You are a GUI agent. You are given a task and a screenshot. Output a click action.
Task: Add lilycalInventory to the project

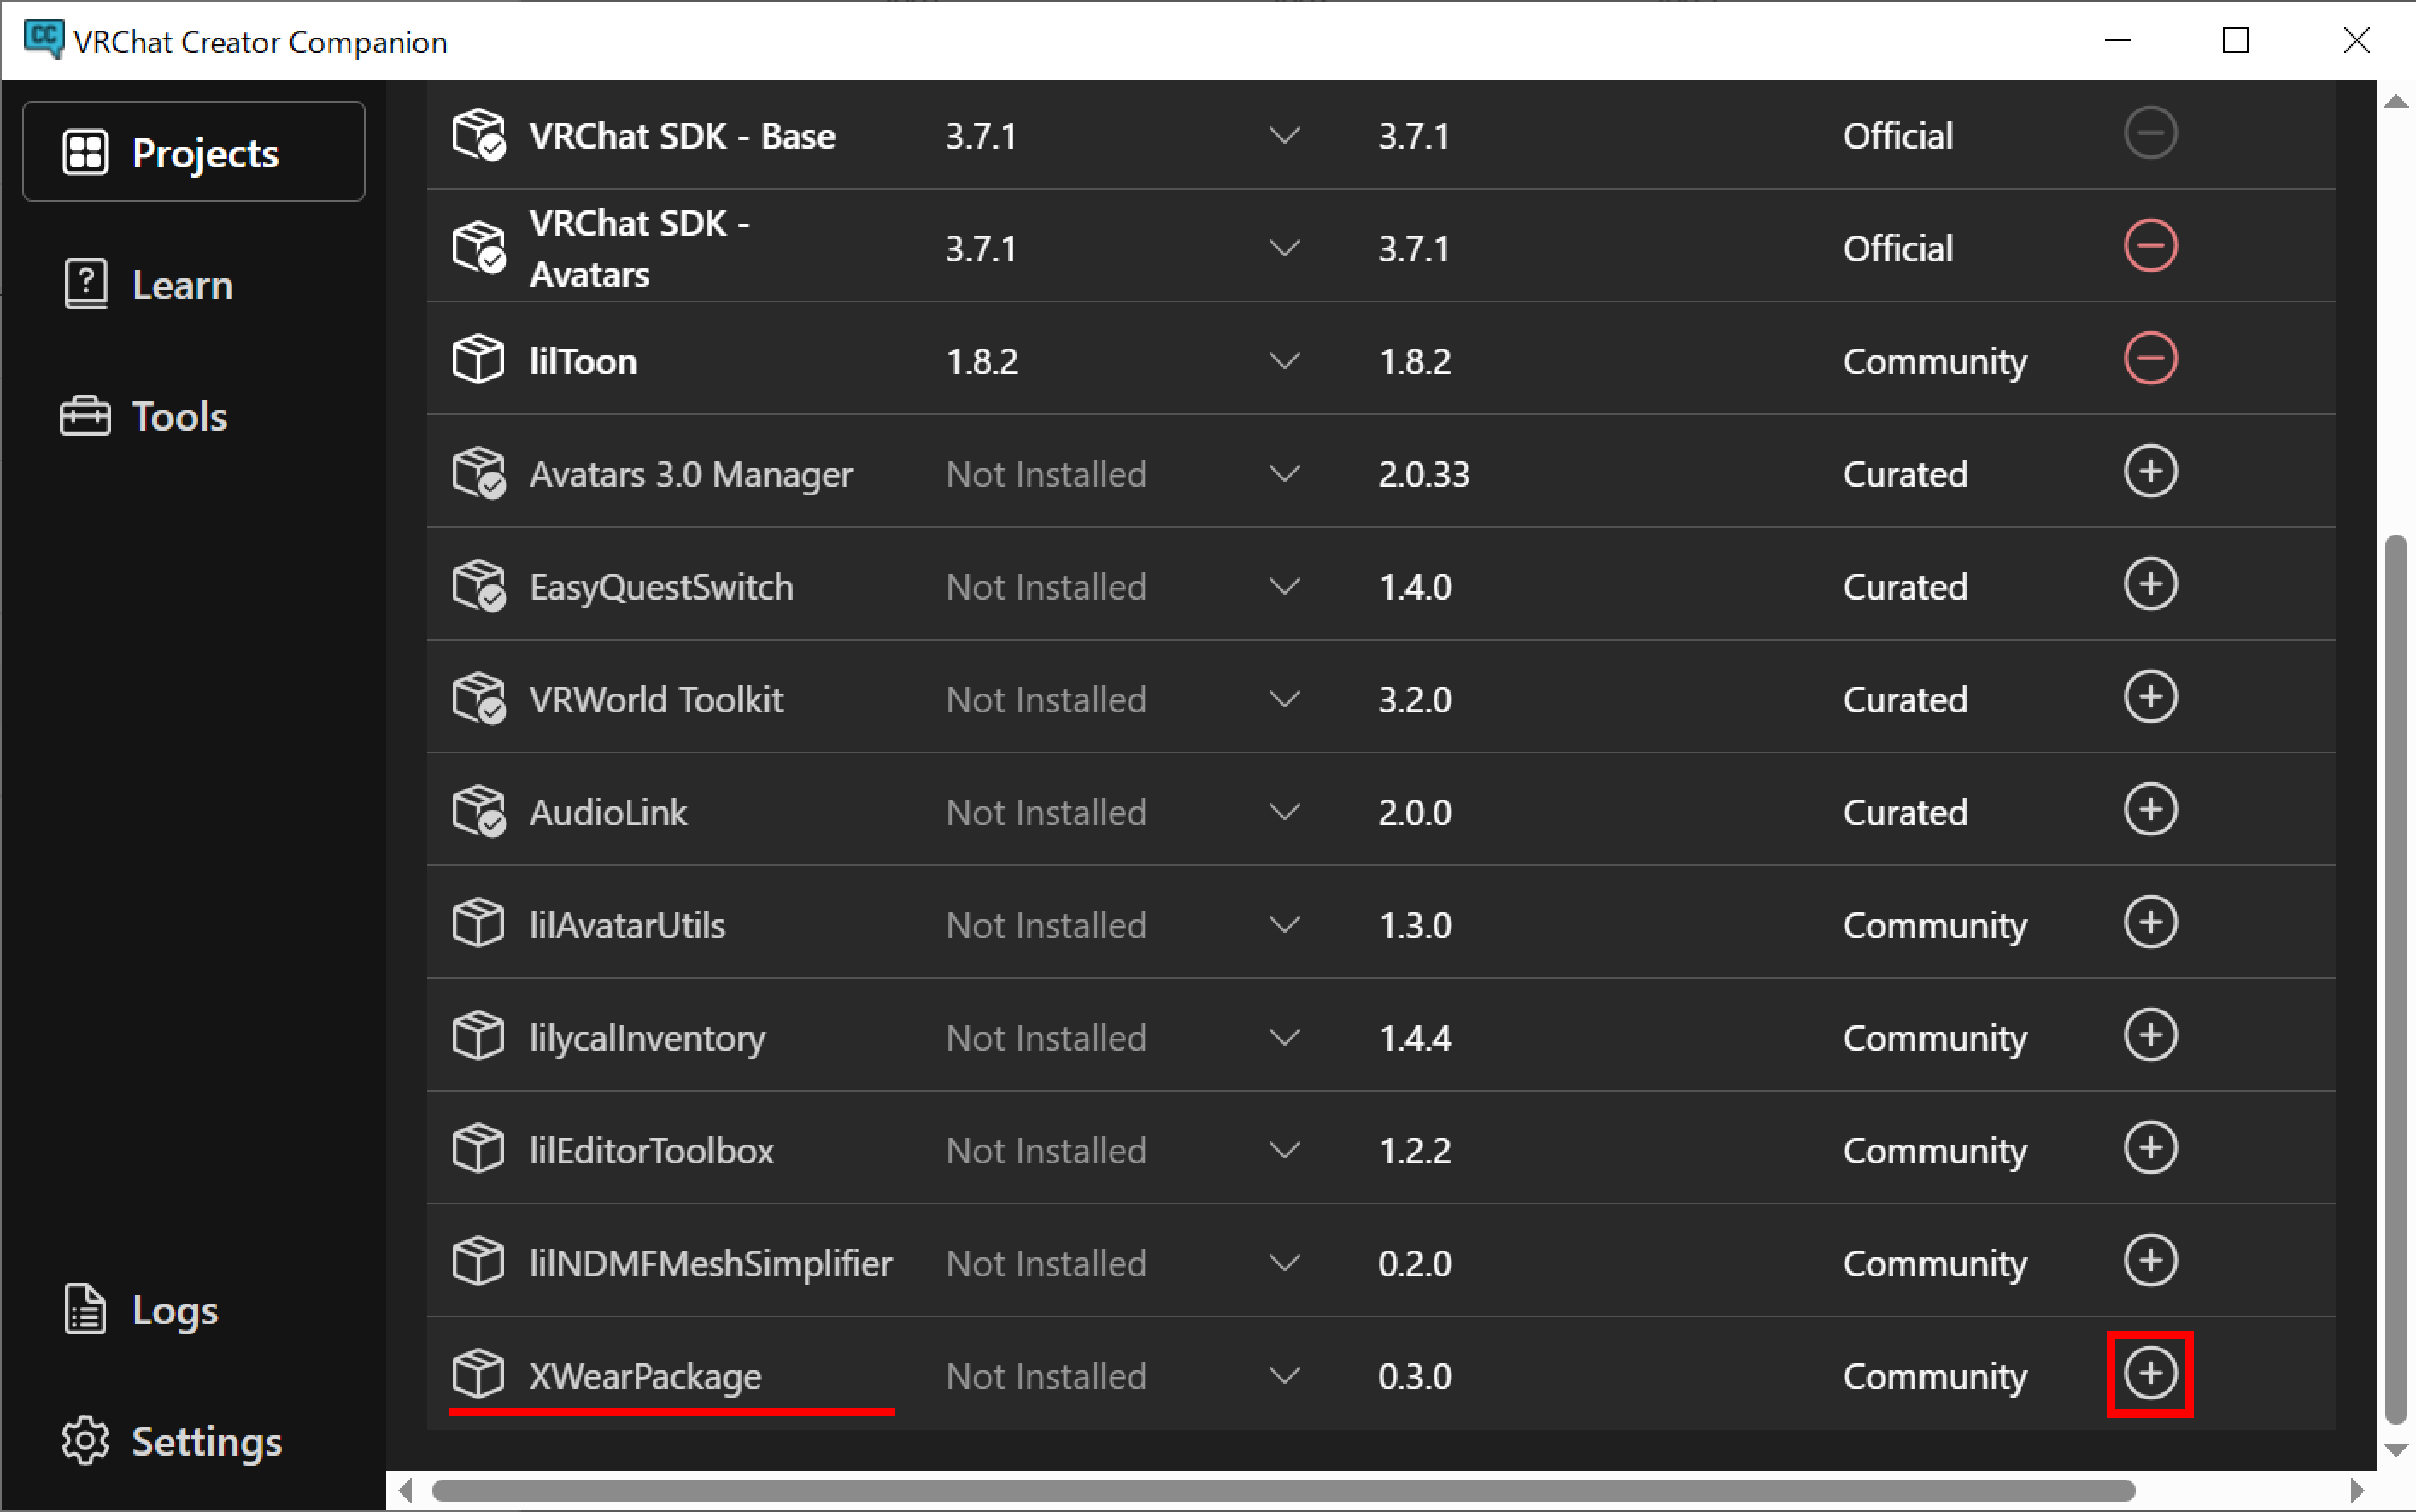(x=2150, y=1035)
